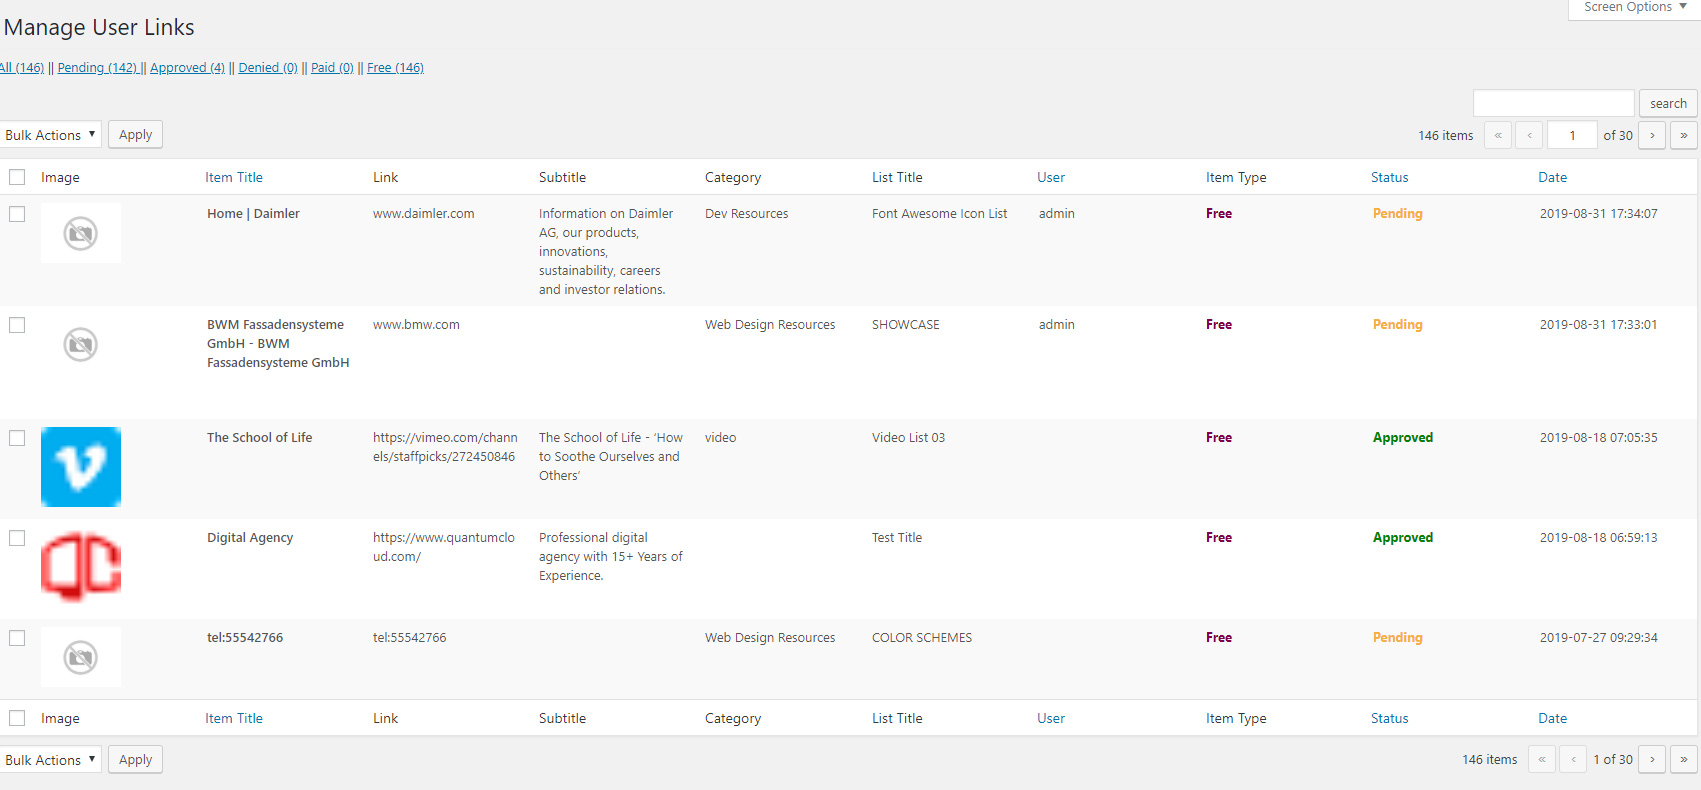Viewport: 1701px width, 790px height.
Task: Filter links by Pending (142)
Action: 97,68
